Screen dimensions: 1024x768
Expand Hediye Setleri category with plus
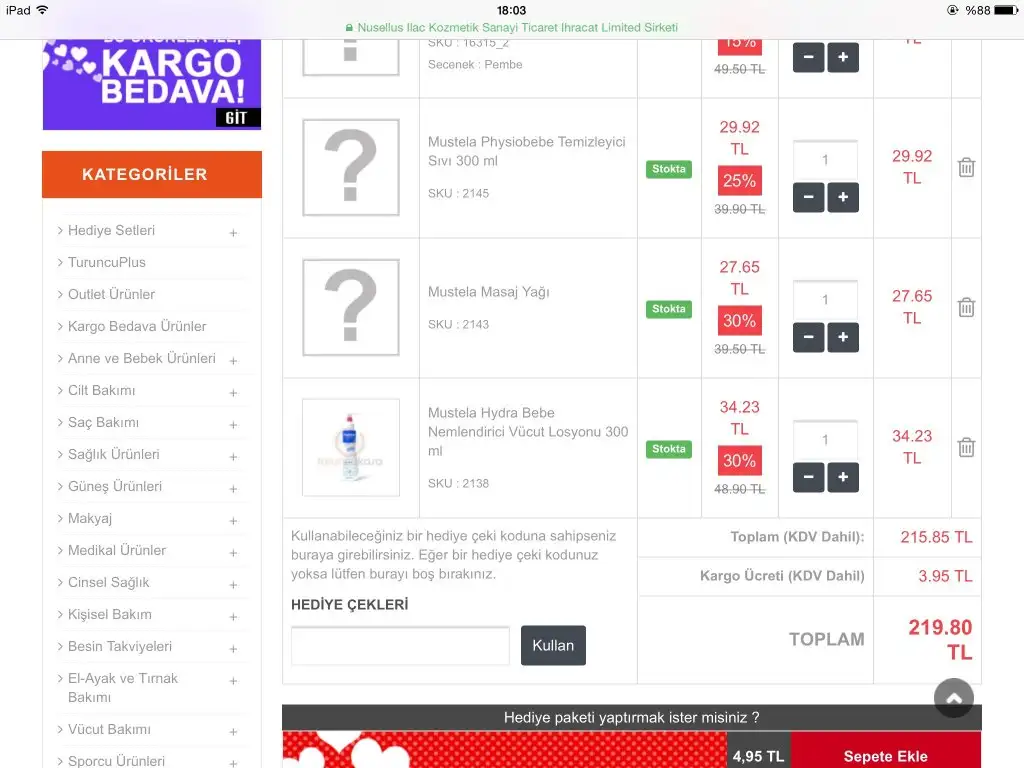[x=233, y=232]
